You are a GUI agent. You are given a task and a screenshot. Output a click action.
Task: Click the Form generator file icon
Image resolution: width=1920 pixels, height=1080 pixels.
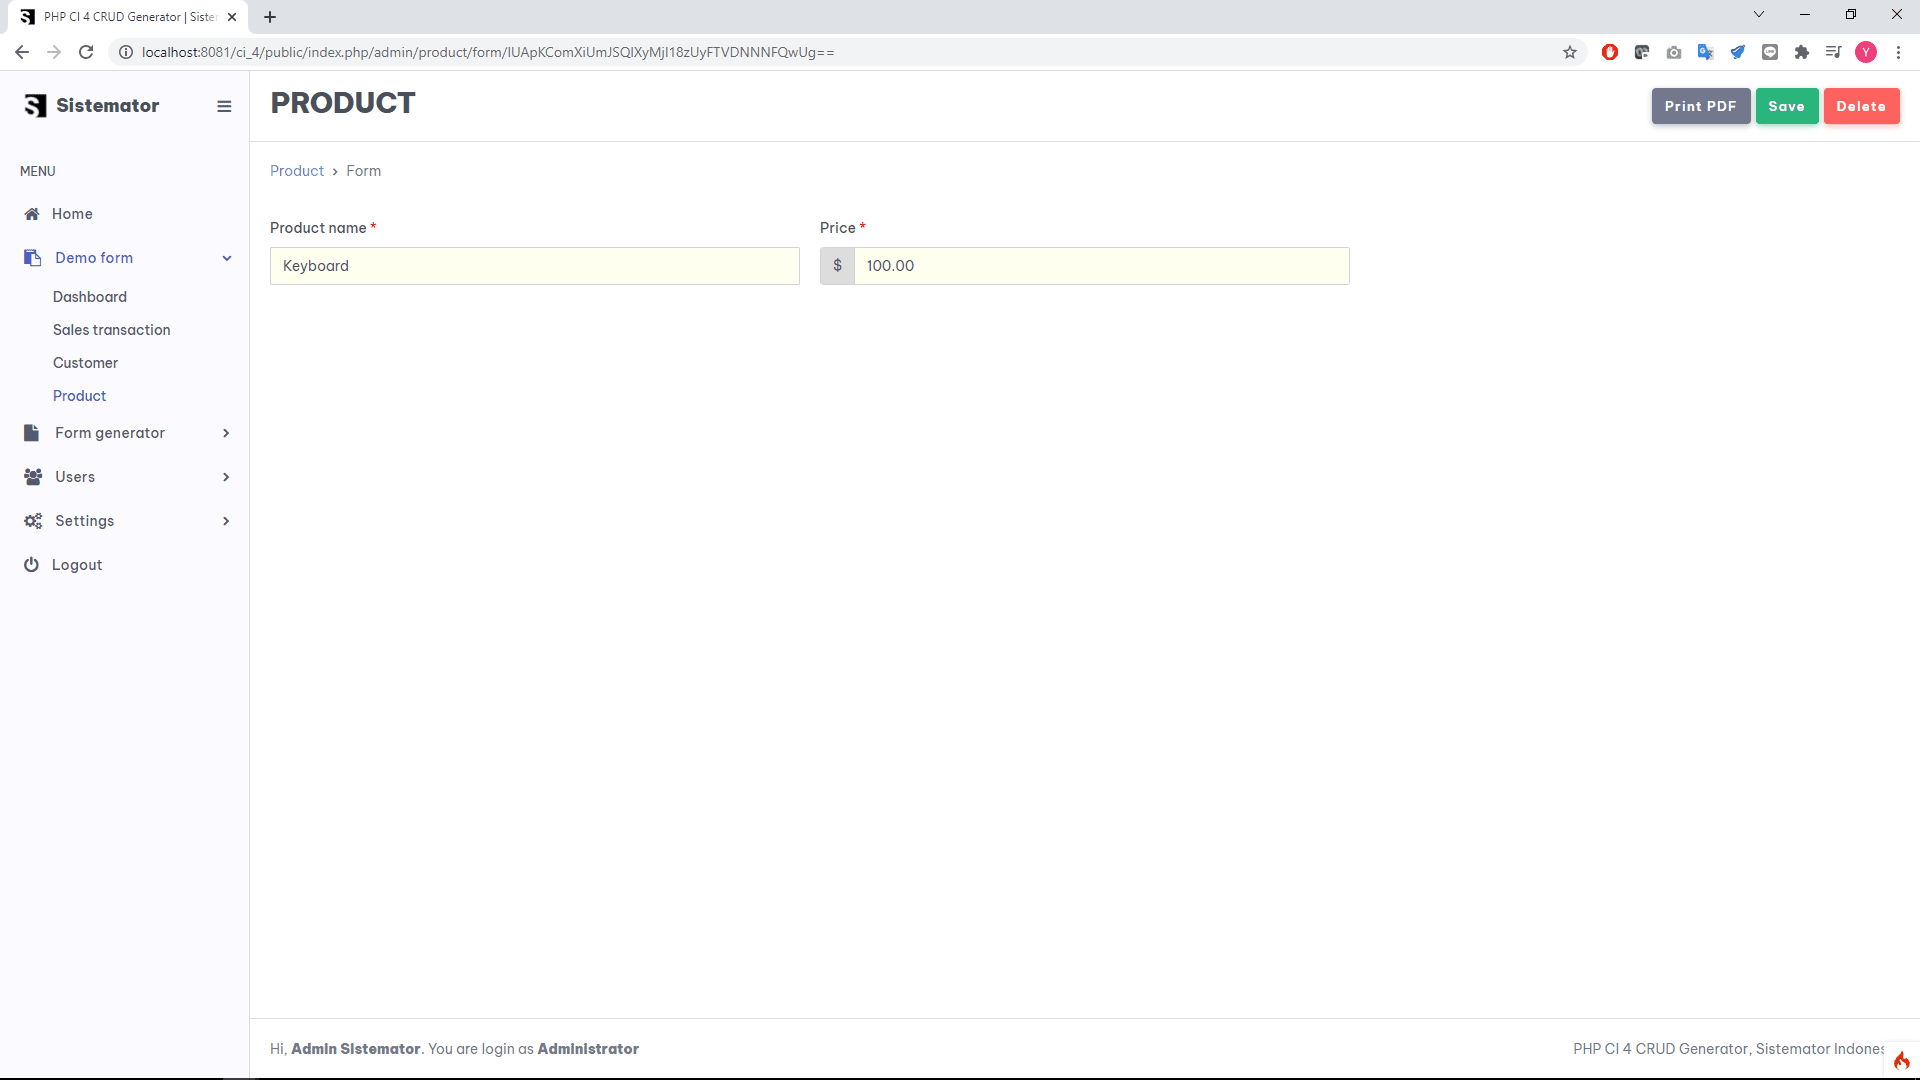(x=32, y=433)
